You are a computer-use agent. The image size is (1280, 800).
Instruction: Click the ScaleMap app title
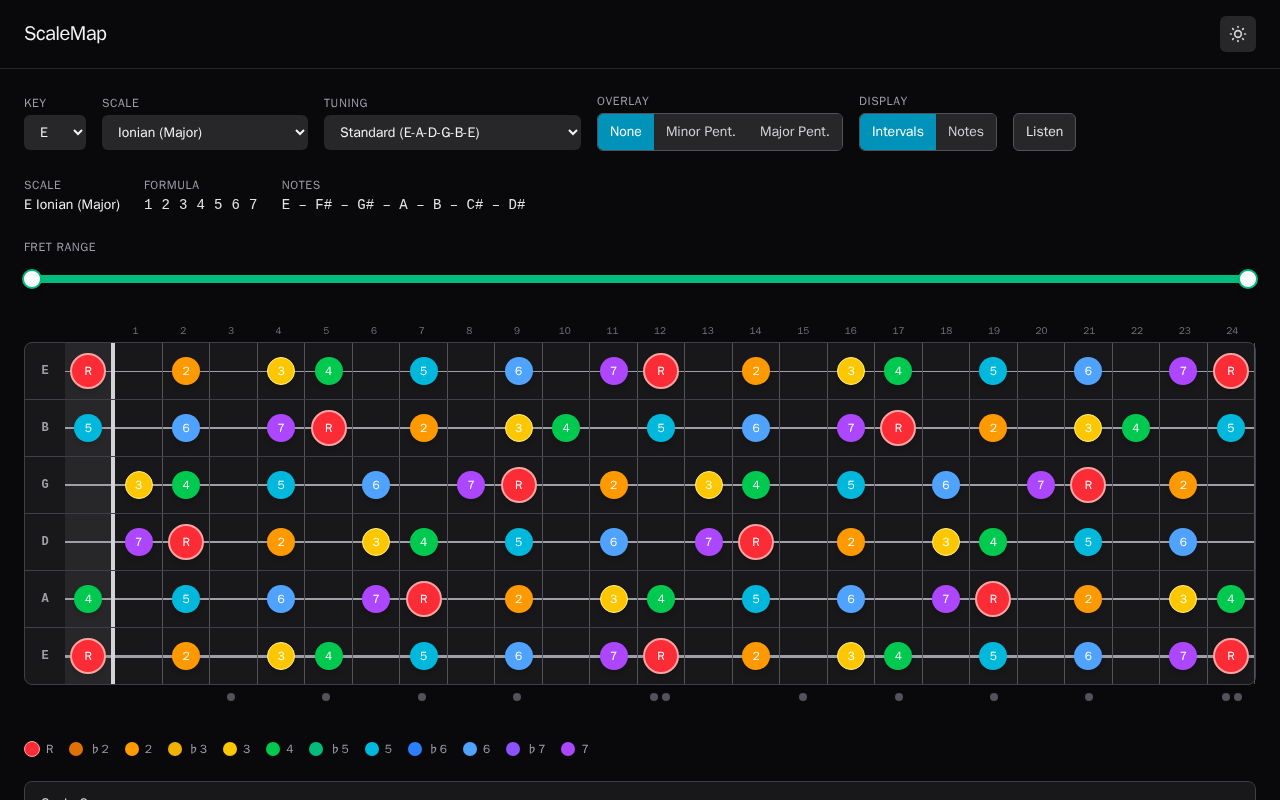pyautogui.click(x=66, y=34)
